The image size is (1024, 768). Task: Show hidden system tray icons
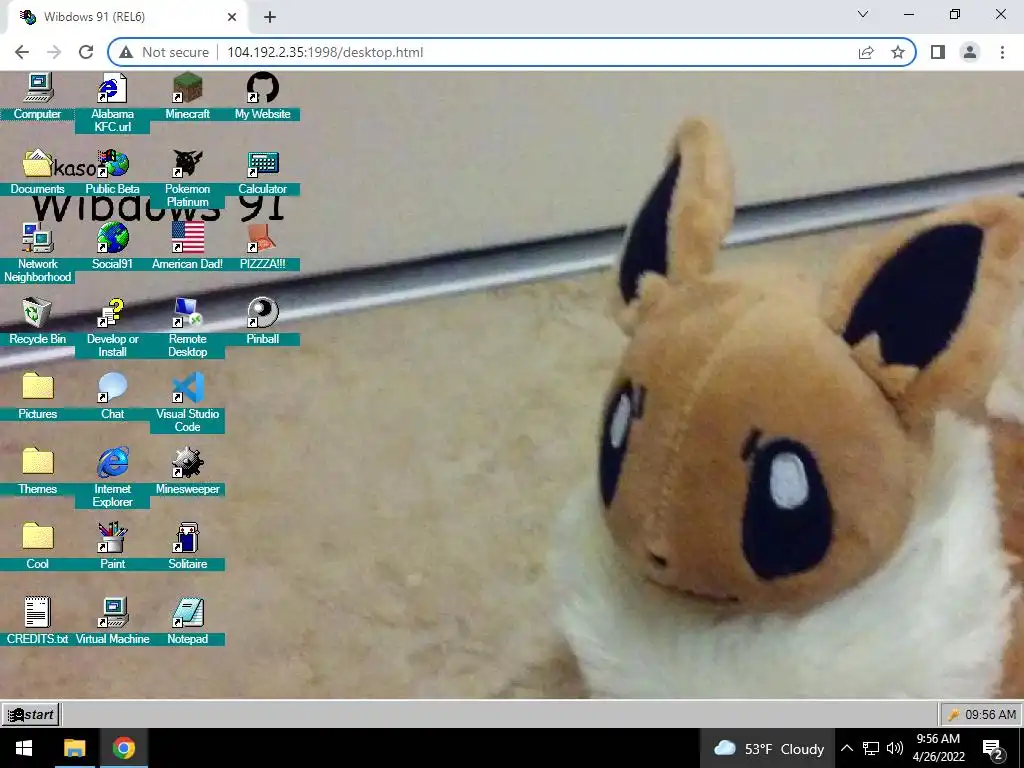pos(846,748)
